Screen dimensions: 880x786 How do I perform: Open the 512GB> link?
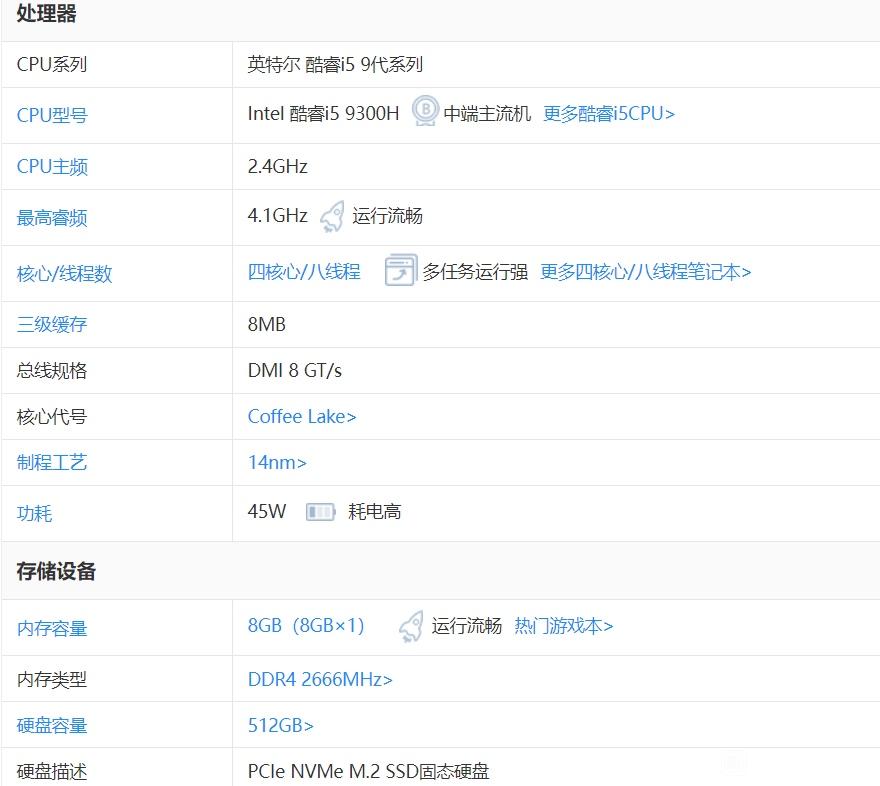pyautogui.click(x=281, y=725)
